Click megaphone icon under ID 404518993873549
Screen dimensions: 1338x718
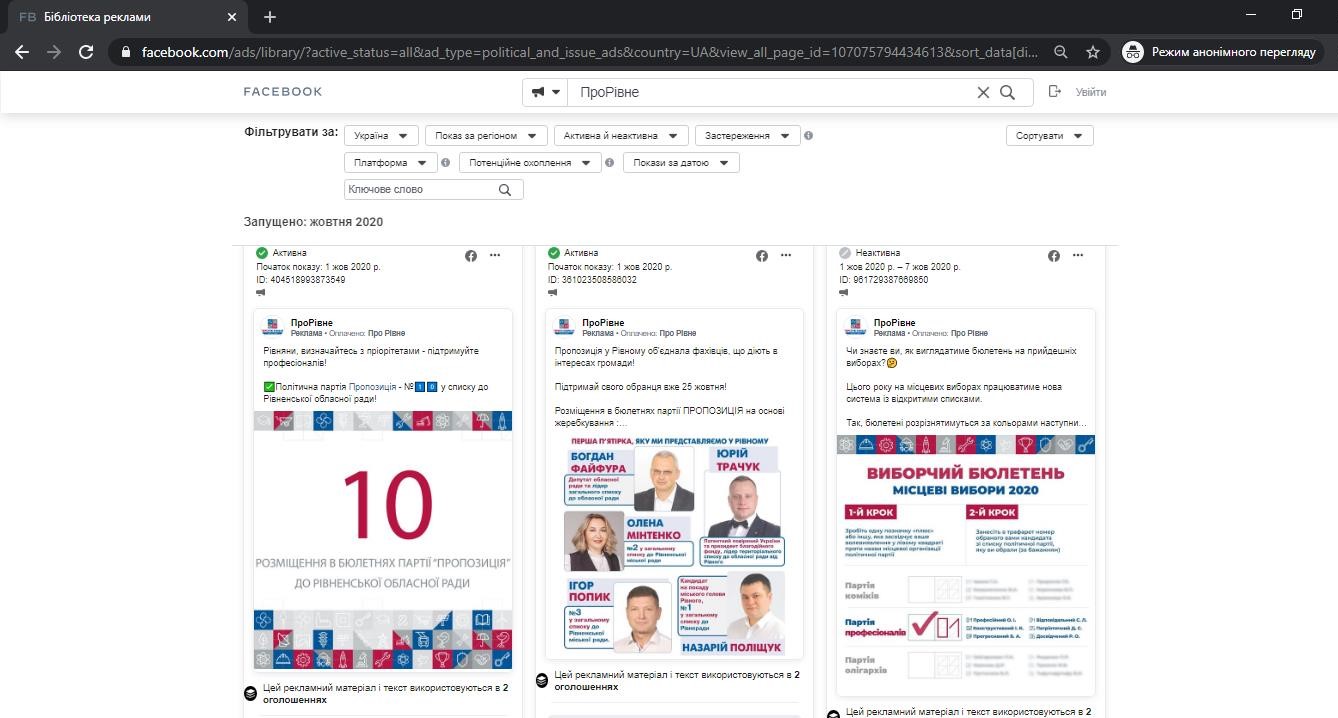[261, 293]
